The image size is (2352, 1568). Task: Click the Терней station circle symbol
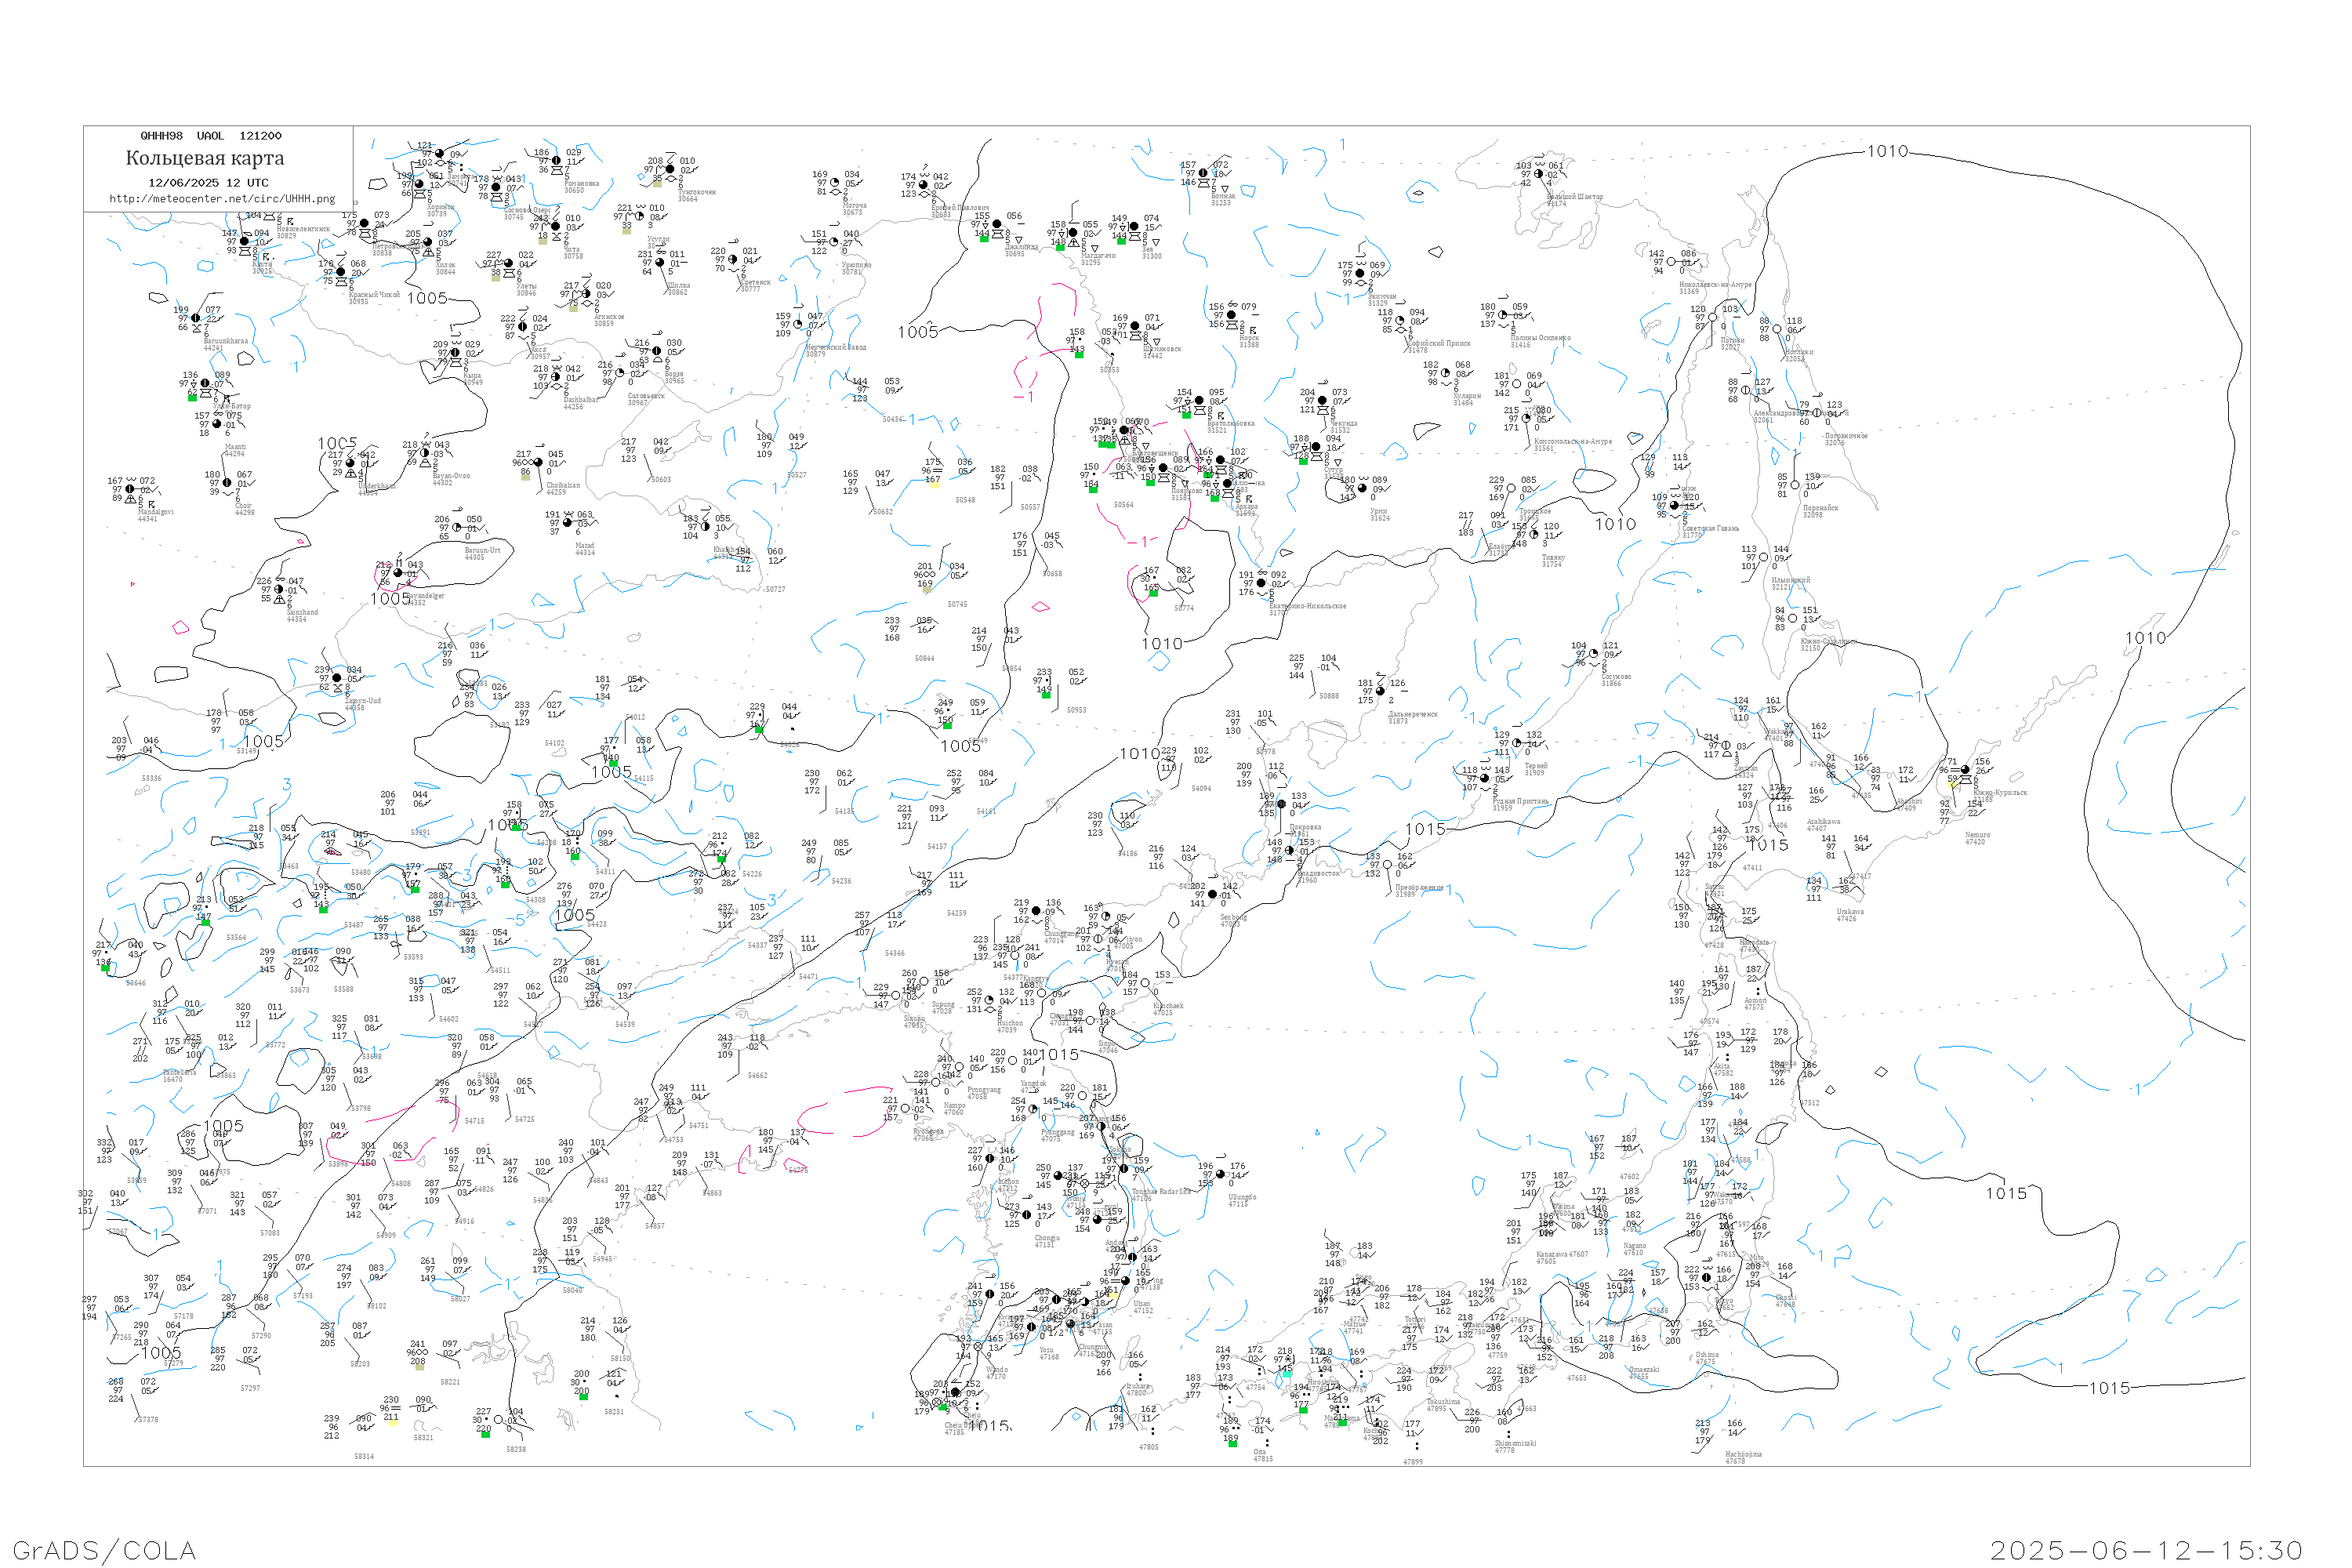(x=1517, y=743)
